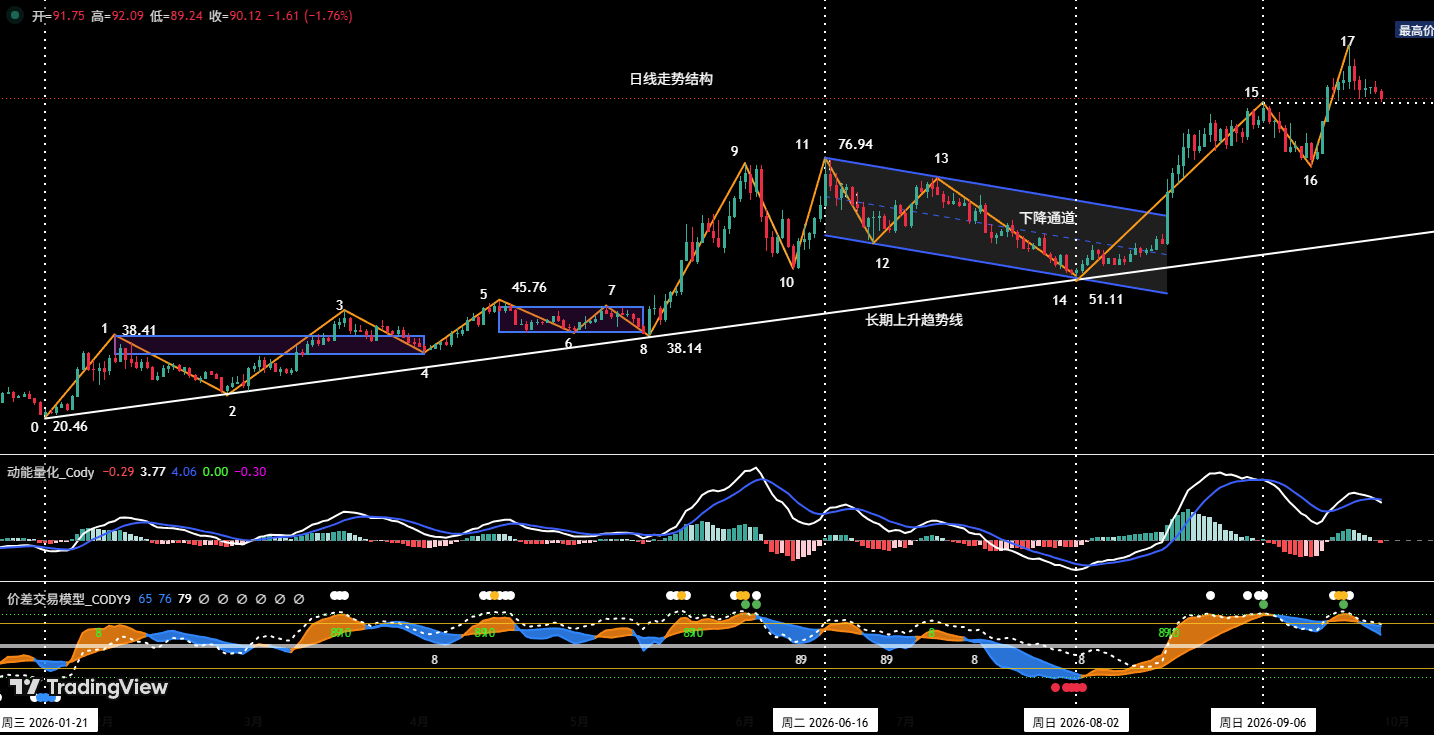The height and width of the screenshot is (735, 1434).
Task: Click the 51.11 low price label
Action: (x=1105, y=299)
